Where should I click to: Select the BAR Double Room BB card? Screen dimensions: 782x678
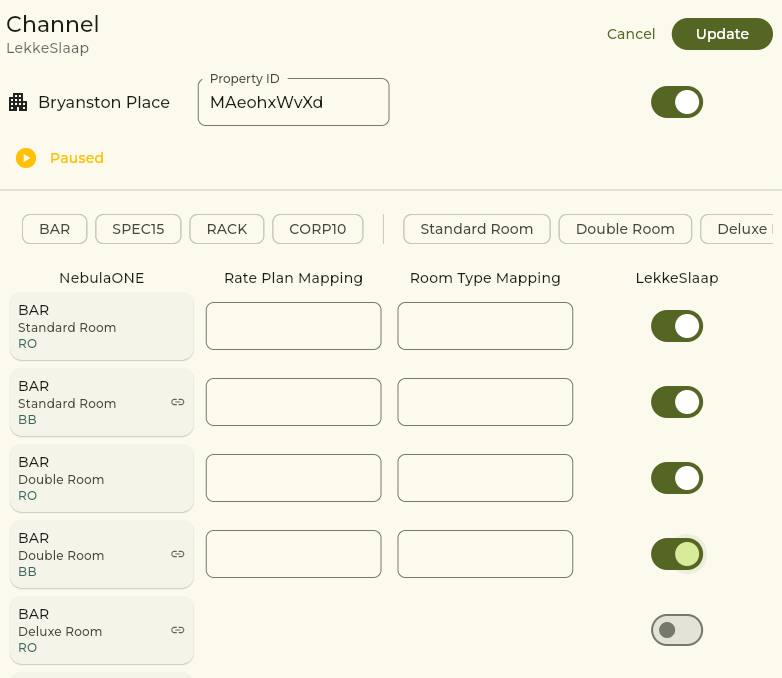[x=102, y=554]
